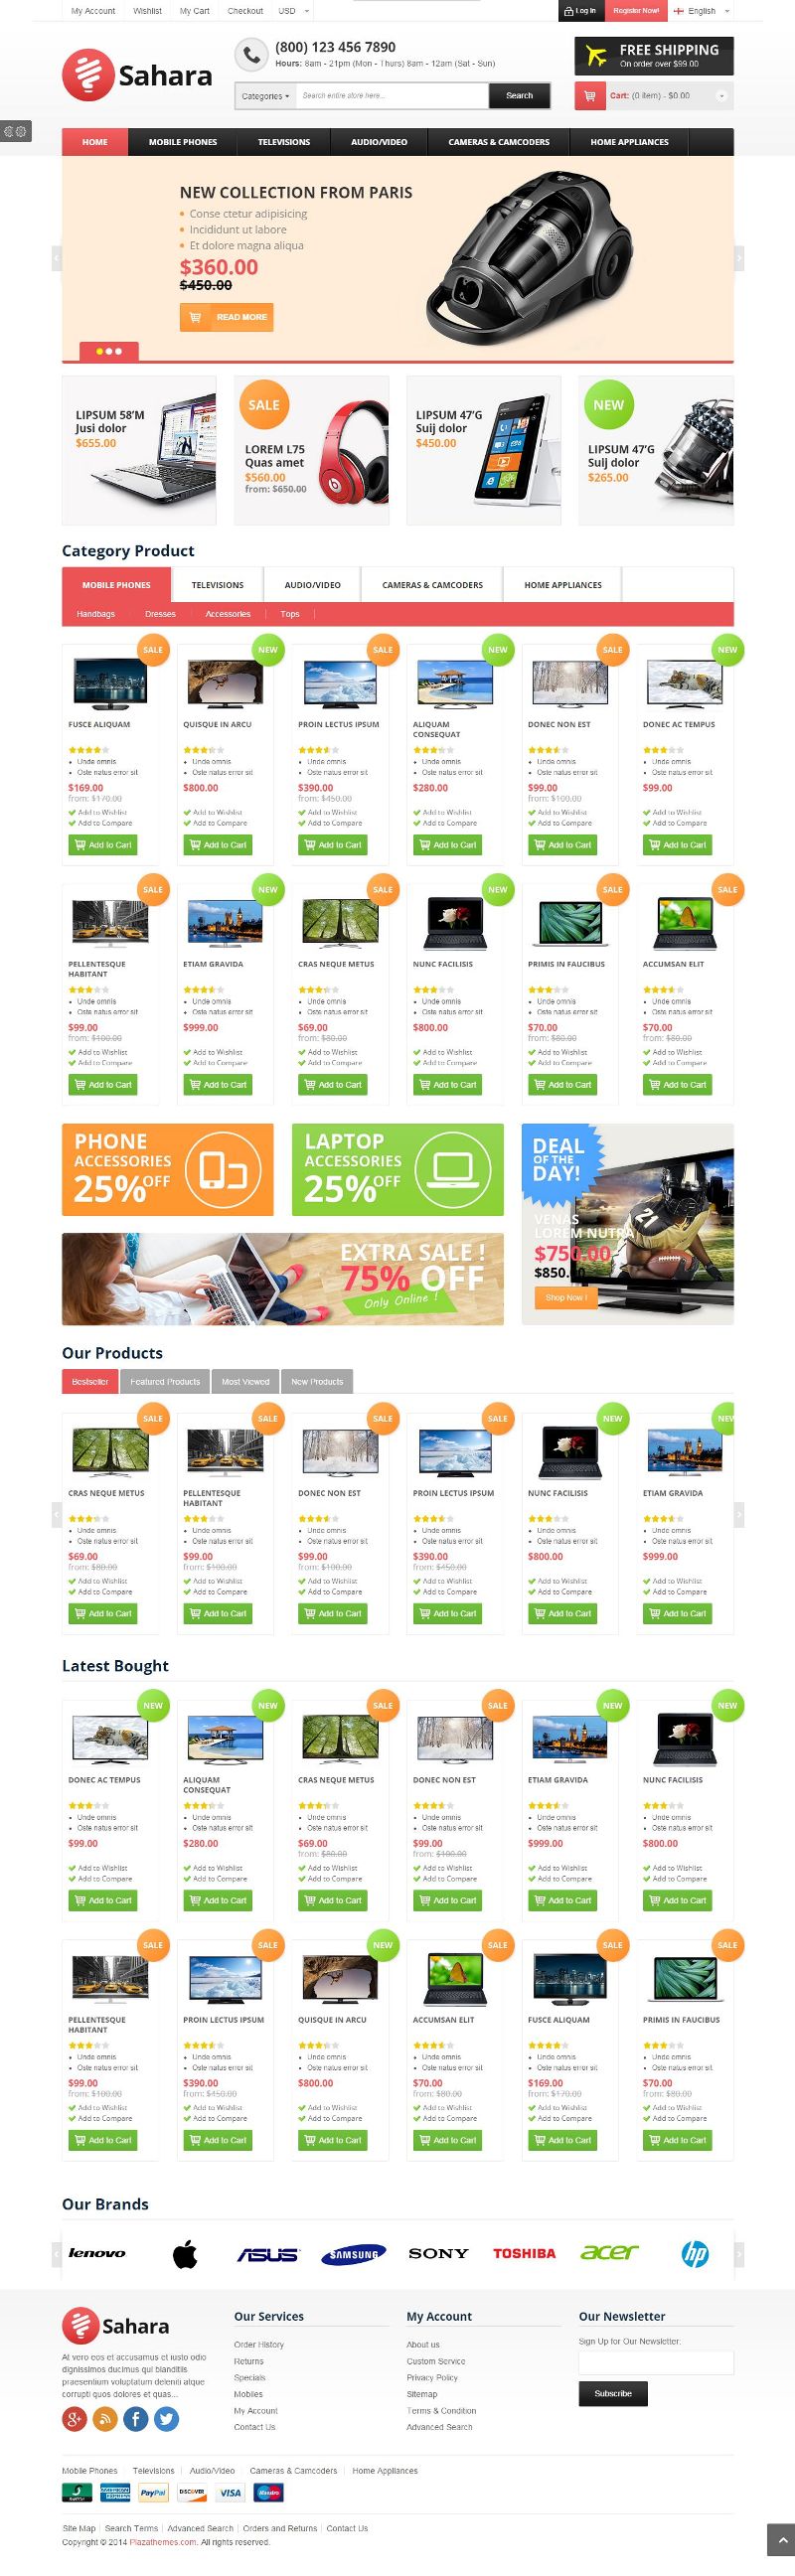Open the USD currency dropdown
Screen dimensions: 795x2576
[294, 11]
